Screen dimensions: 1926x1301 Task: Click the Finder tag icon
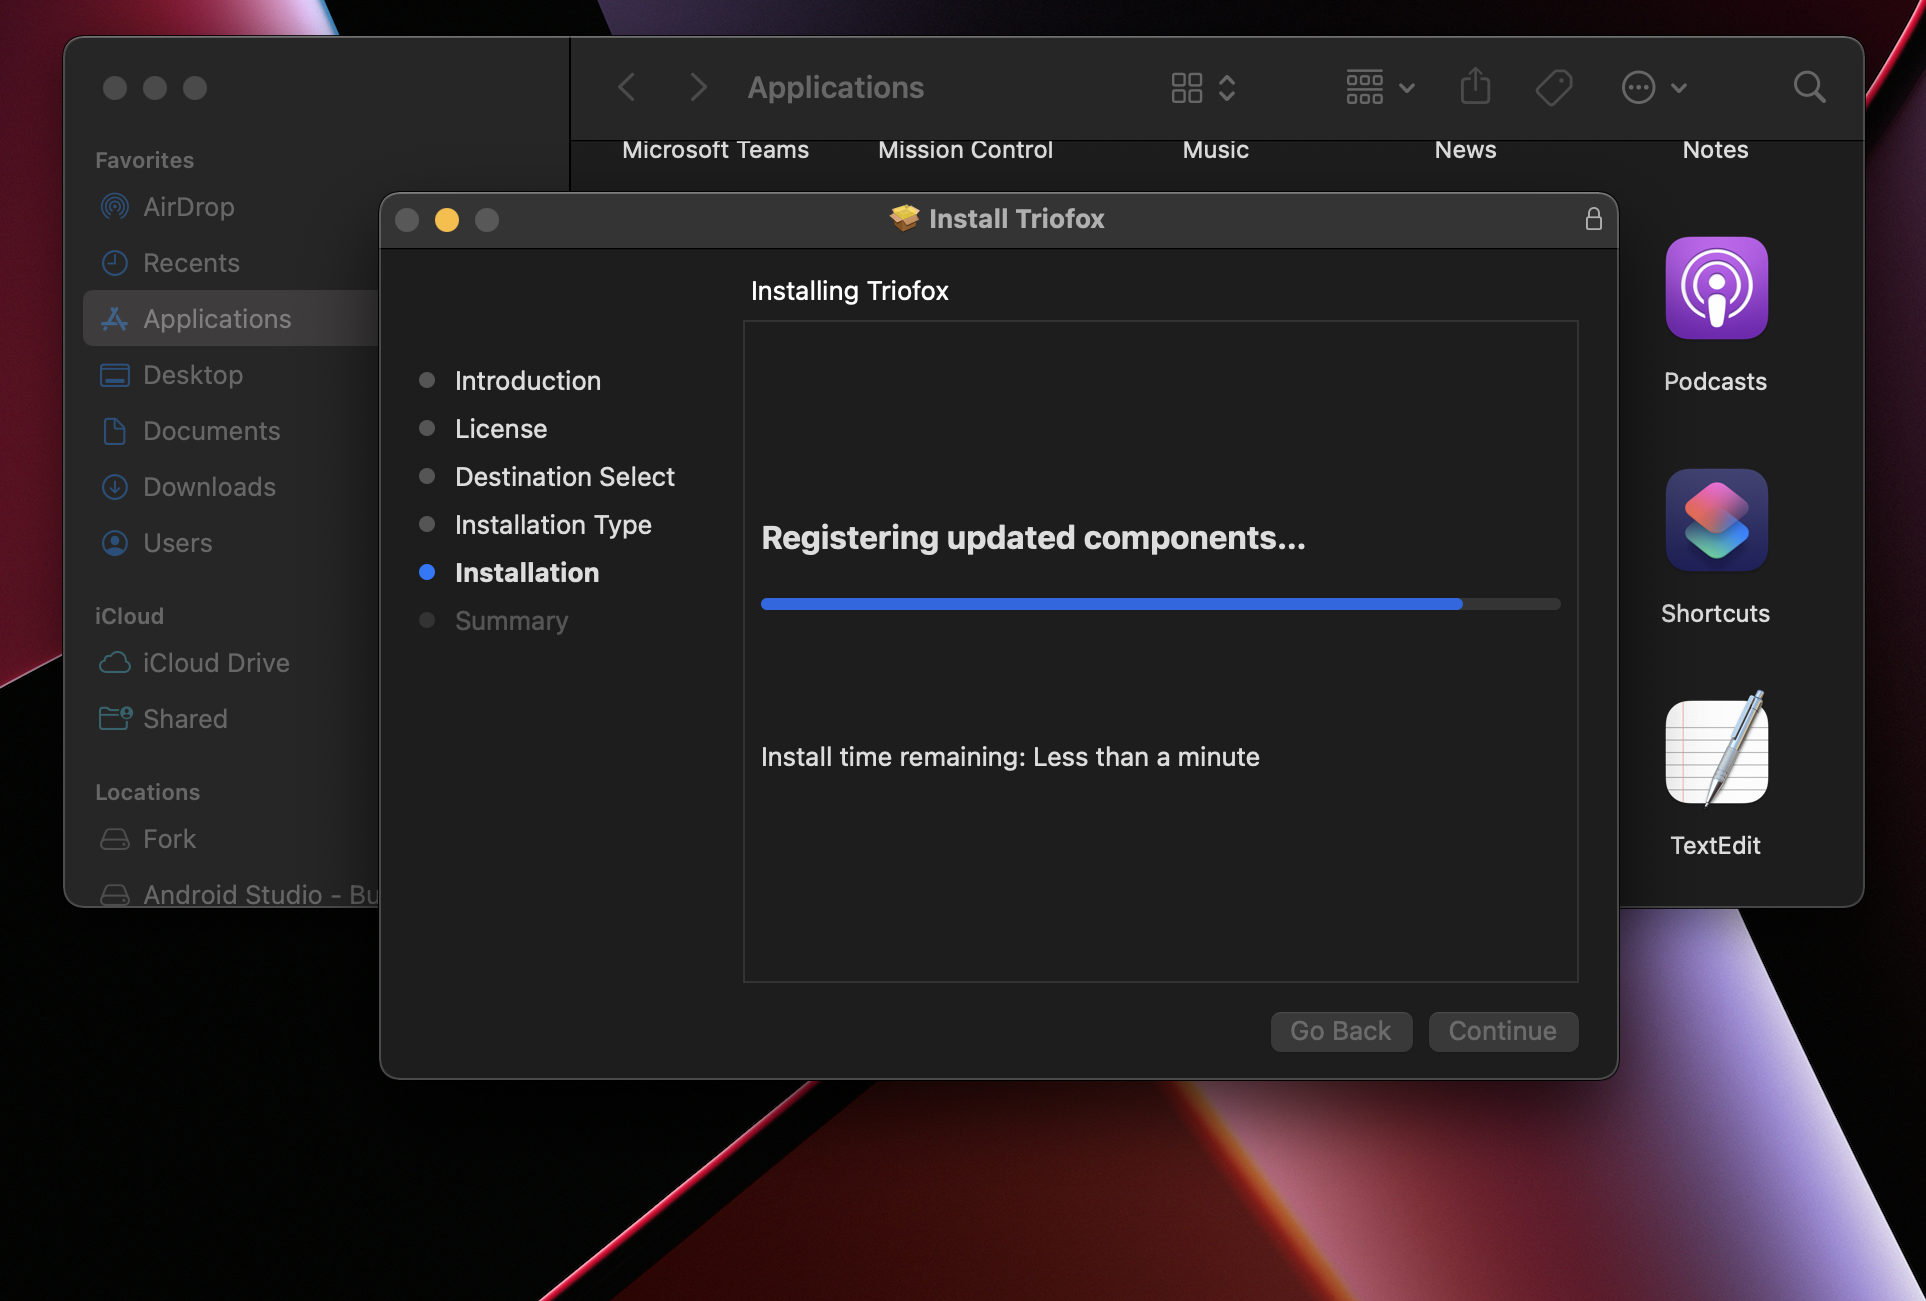[x=1554, y=87]
